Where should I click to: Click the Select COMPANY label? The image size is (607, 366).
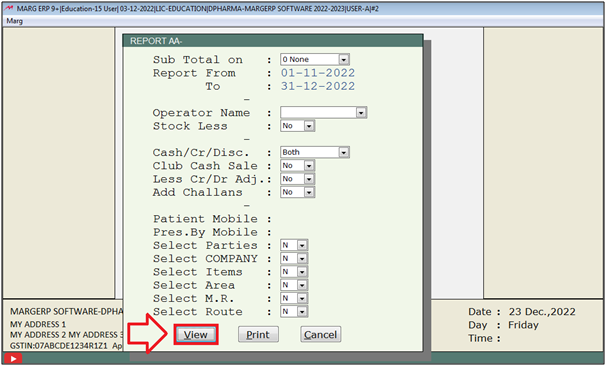click(205, 258)
